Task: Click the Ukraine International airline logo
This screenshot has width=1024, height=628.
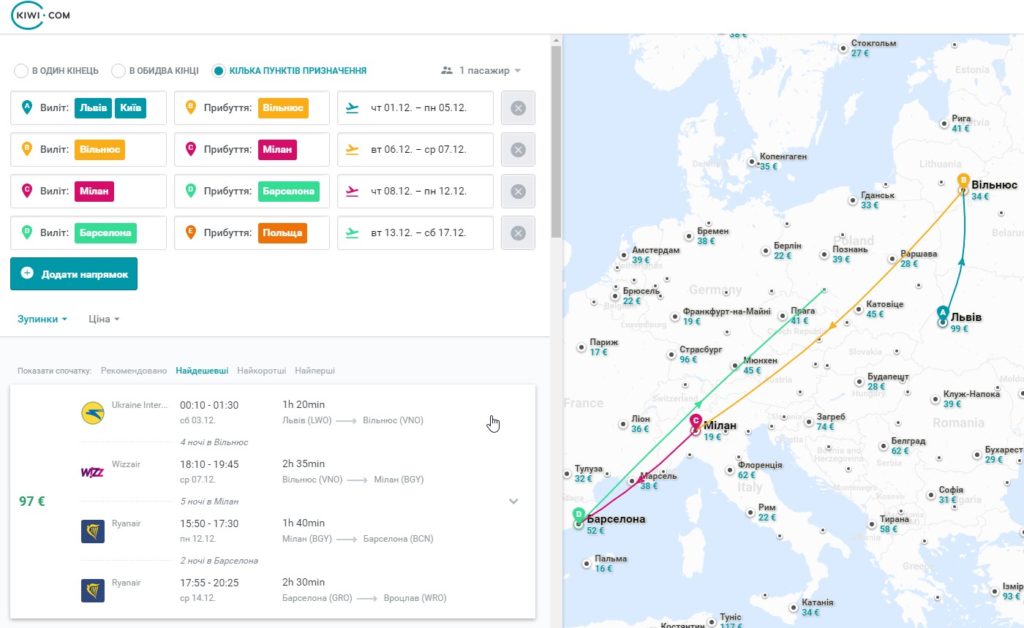Action: tap(93, 413)
